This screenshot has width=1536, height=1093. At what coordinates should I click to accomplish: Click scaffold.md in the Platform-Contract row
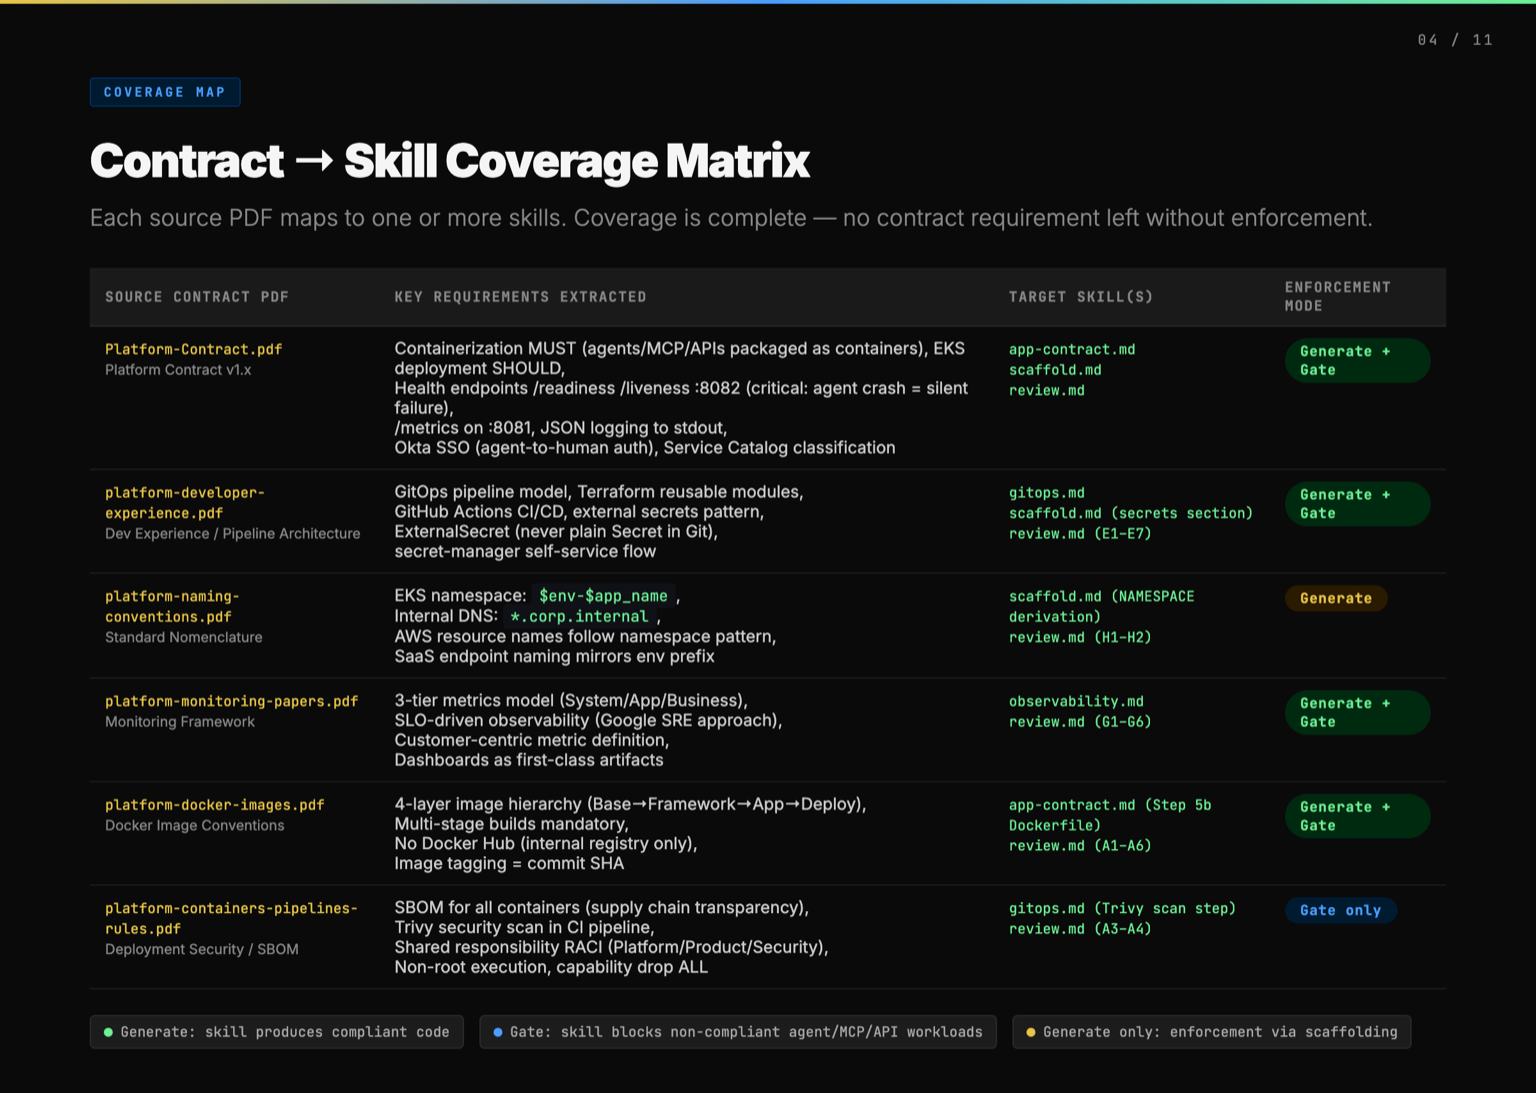click(1055, 370)
